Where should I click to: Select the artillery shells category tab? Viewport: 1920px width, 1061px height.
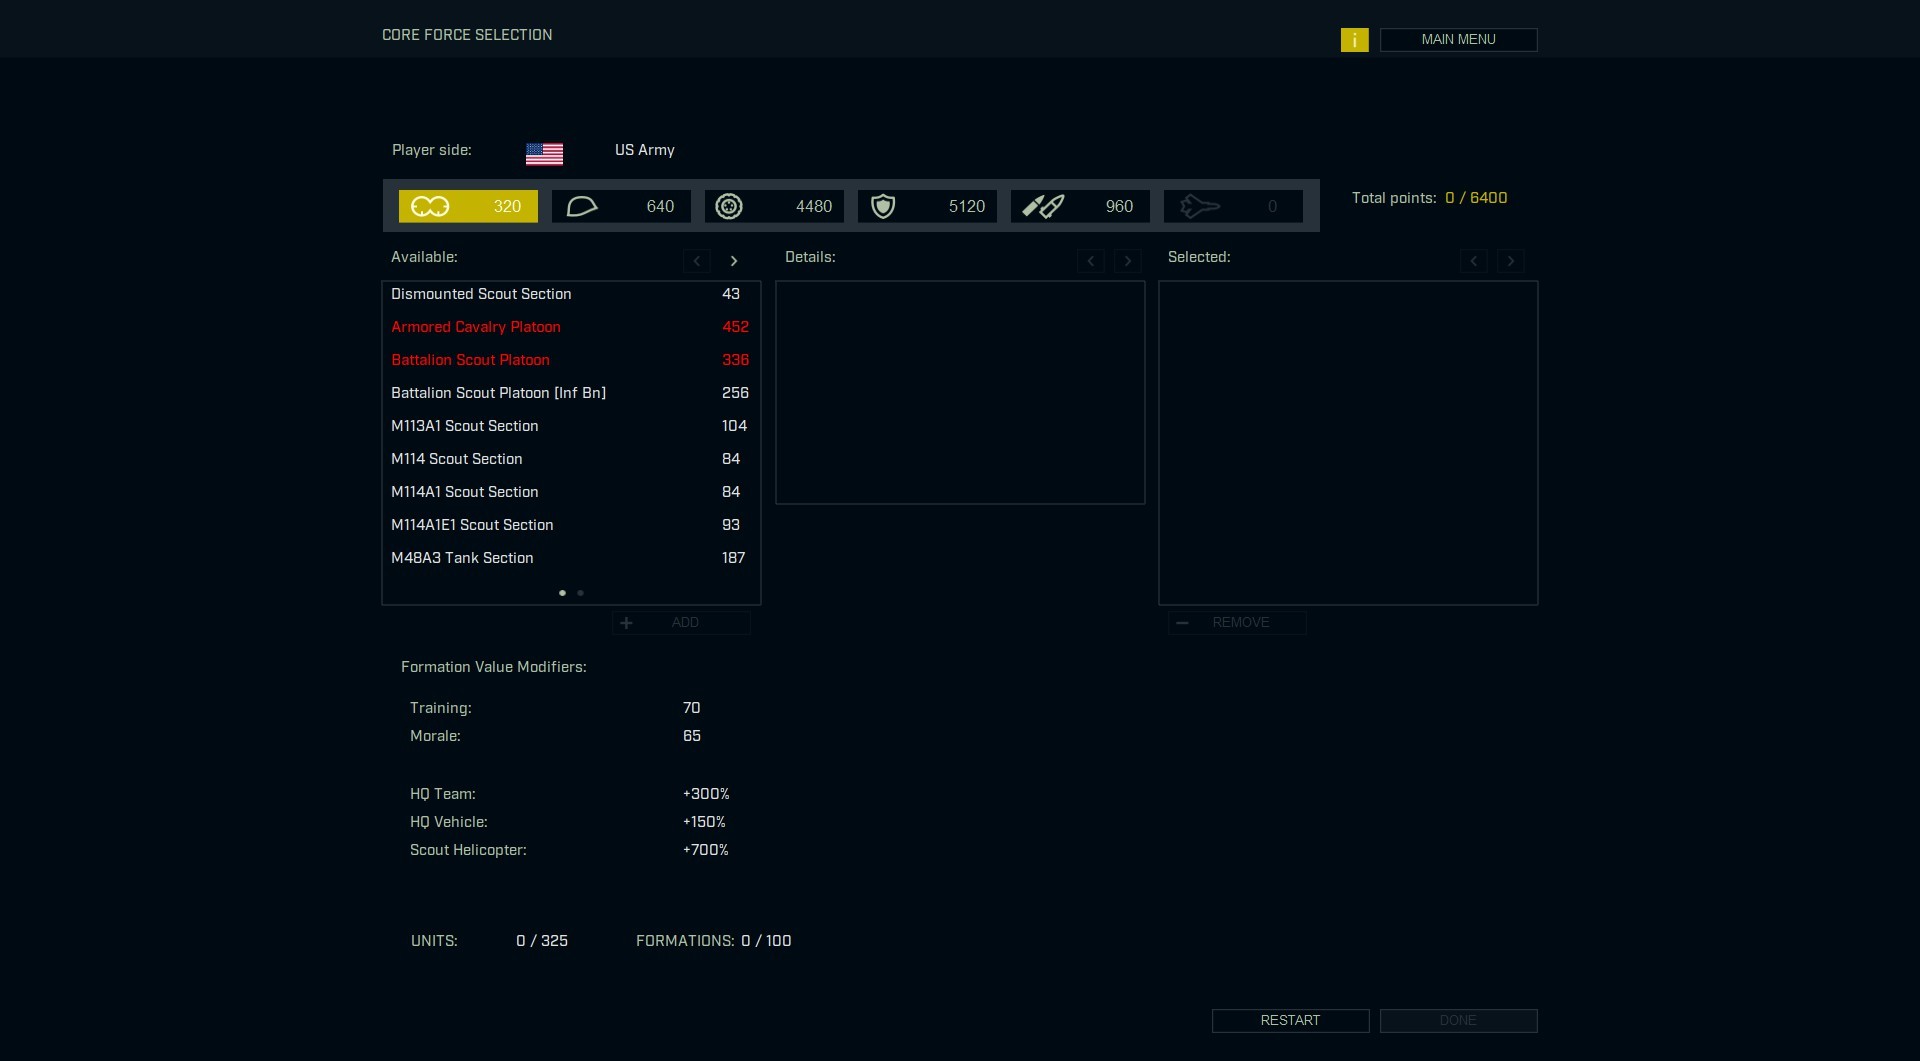pos(1080,206)
